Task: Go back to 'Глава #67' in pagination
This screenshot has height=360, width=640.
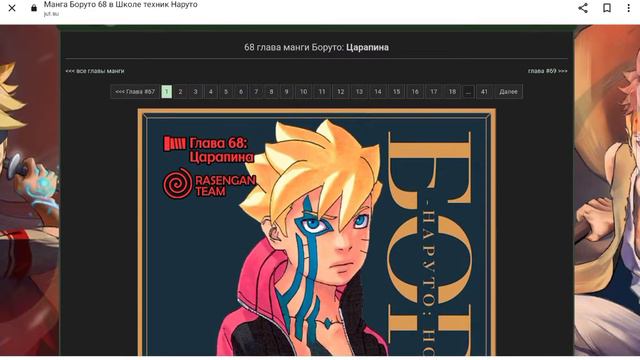Action: click(135, 92)
